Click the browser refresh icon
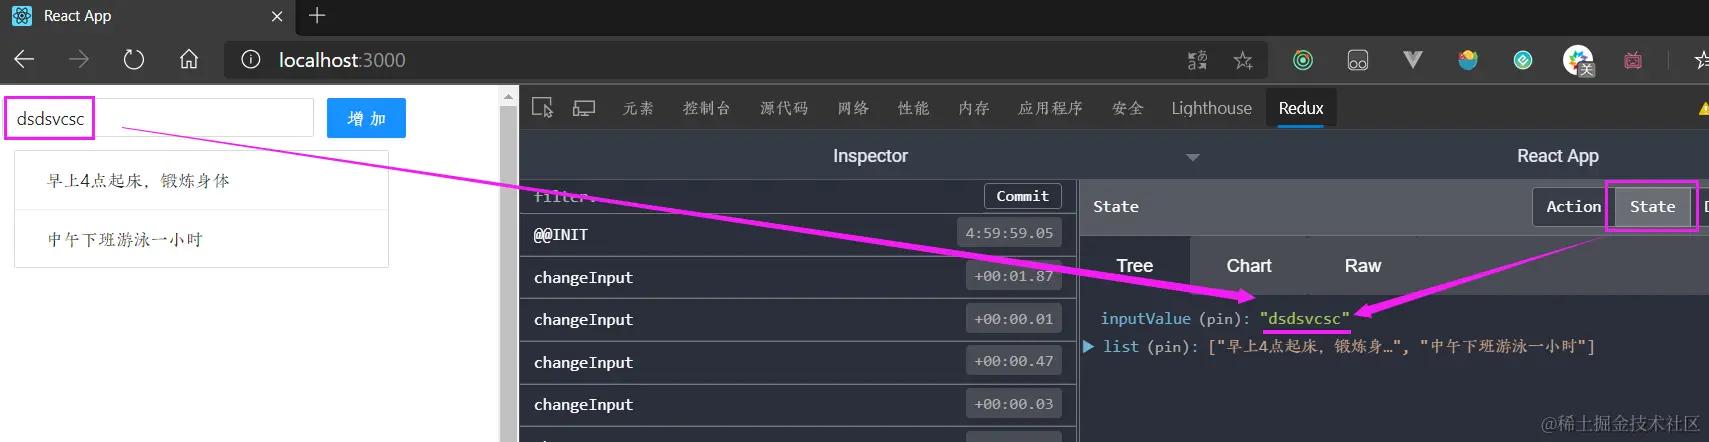 point(134,60)
